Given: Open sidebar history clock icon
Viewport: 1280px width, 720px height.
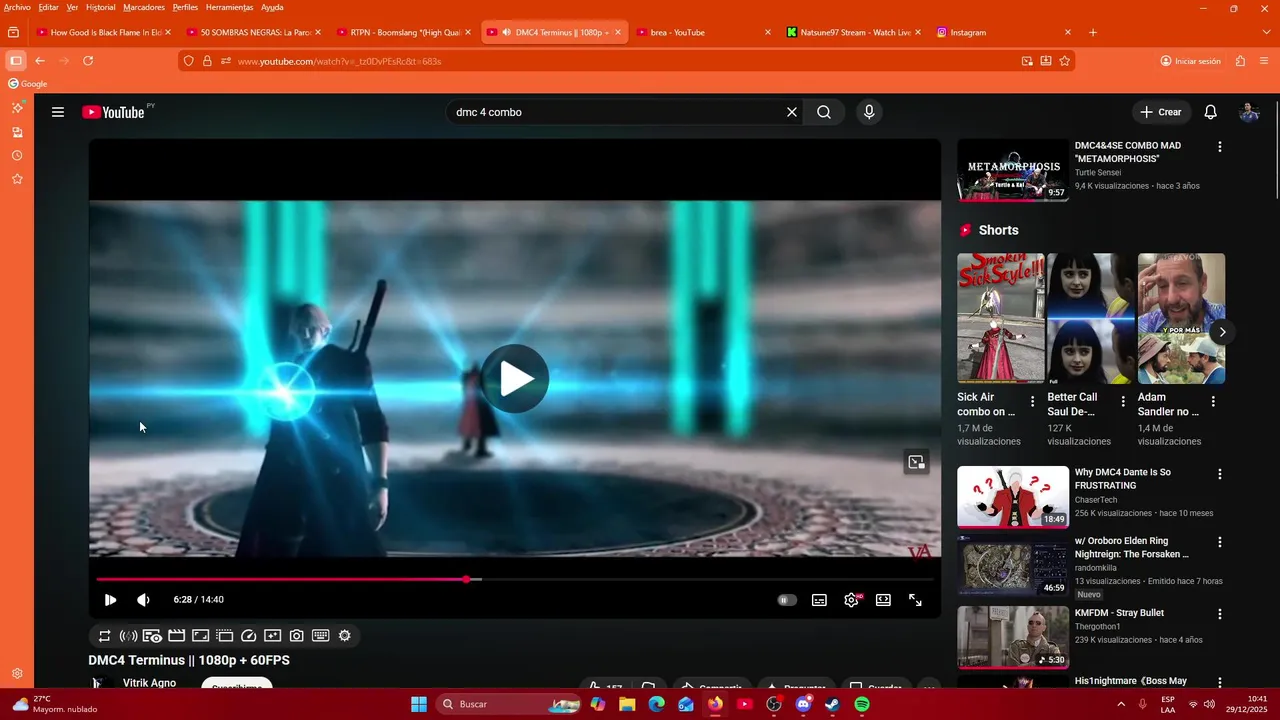Looking at the screenshot, I should 17,156.
